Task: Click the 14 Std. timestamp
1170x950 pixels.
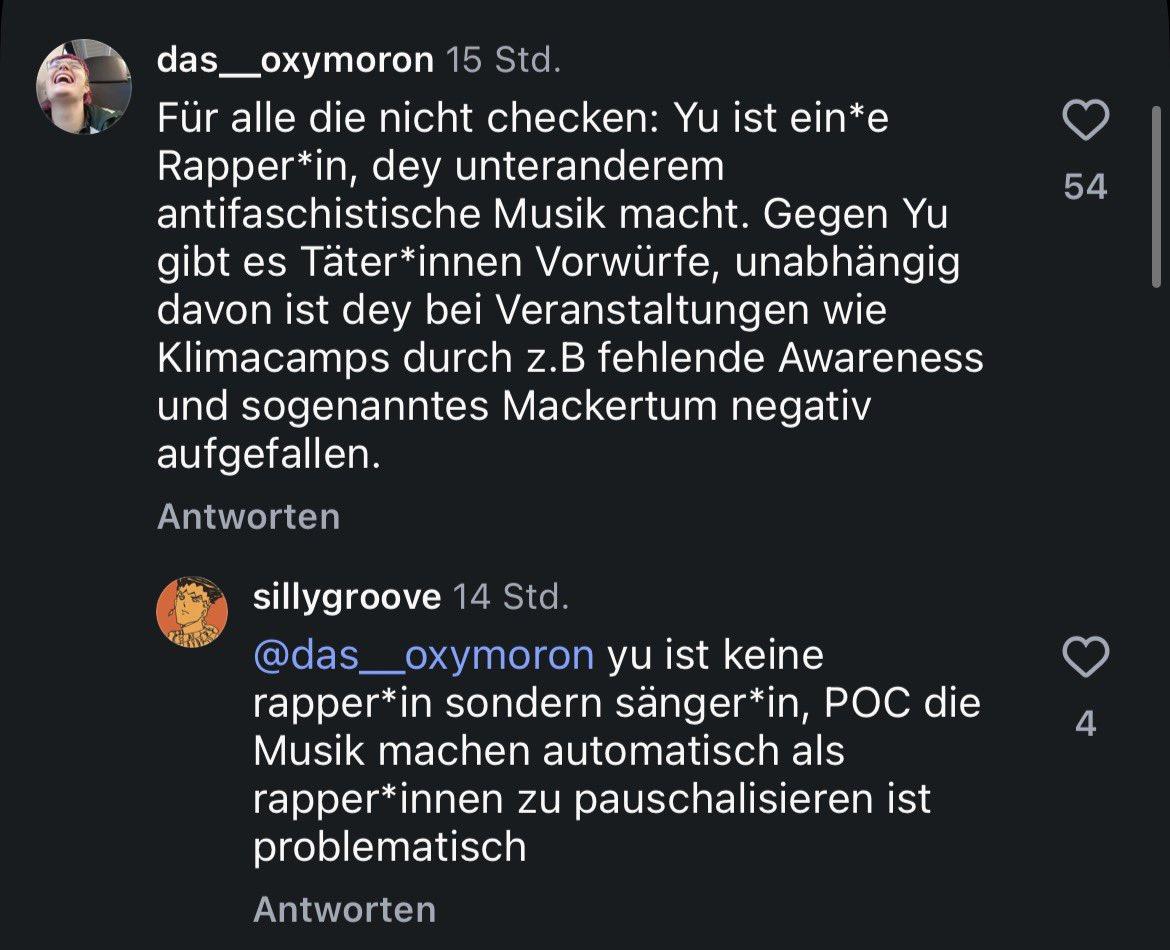Action: pos(511,597)
